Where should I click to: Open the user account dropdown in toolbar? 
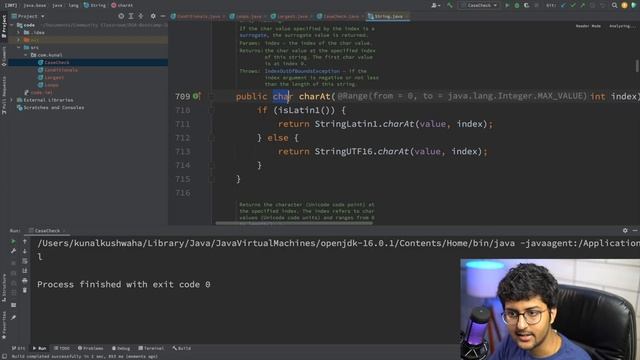point(436,5)
